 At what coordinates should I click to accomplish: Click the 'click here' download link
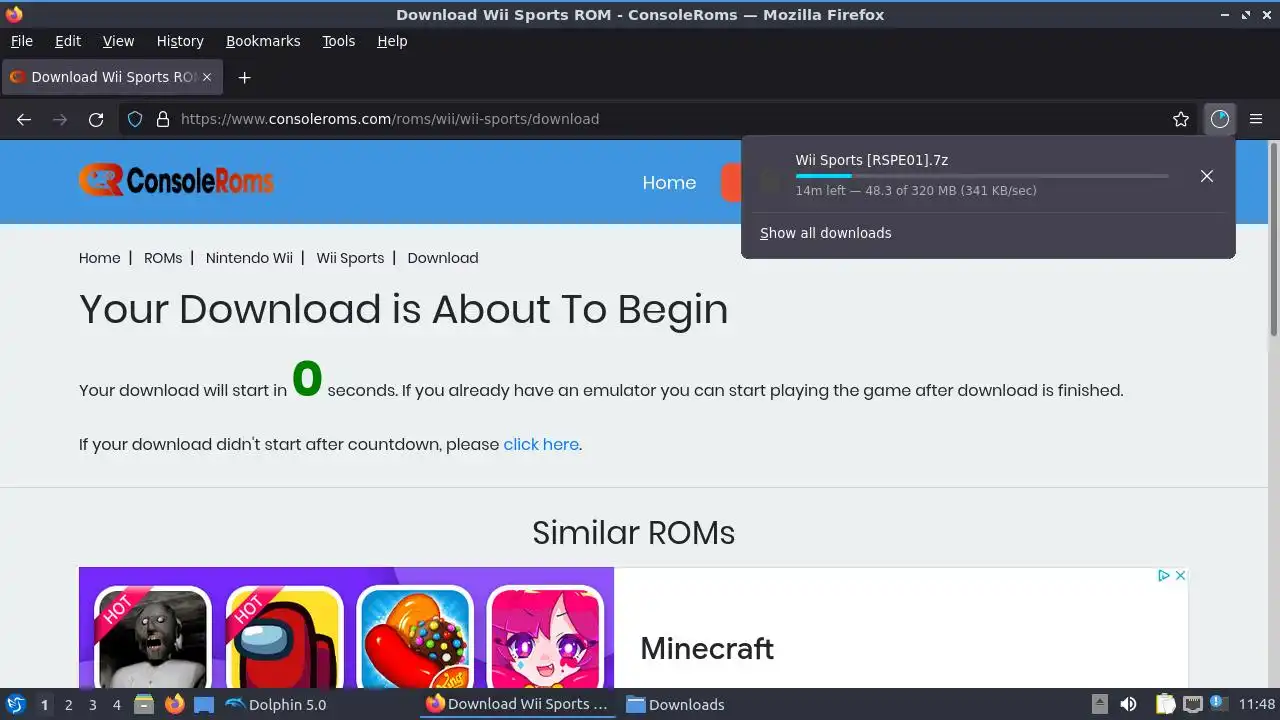point(541,444)
